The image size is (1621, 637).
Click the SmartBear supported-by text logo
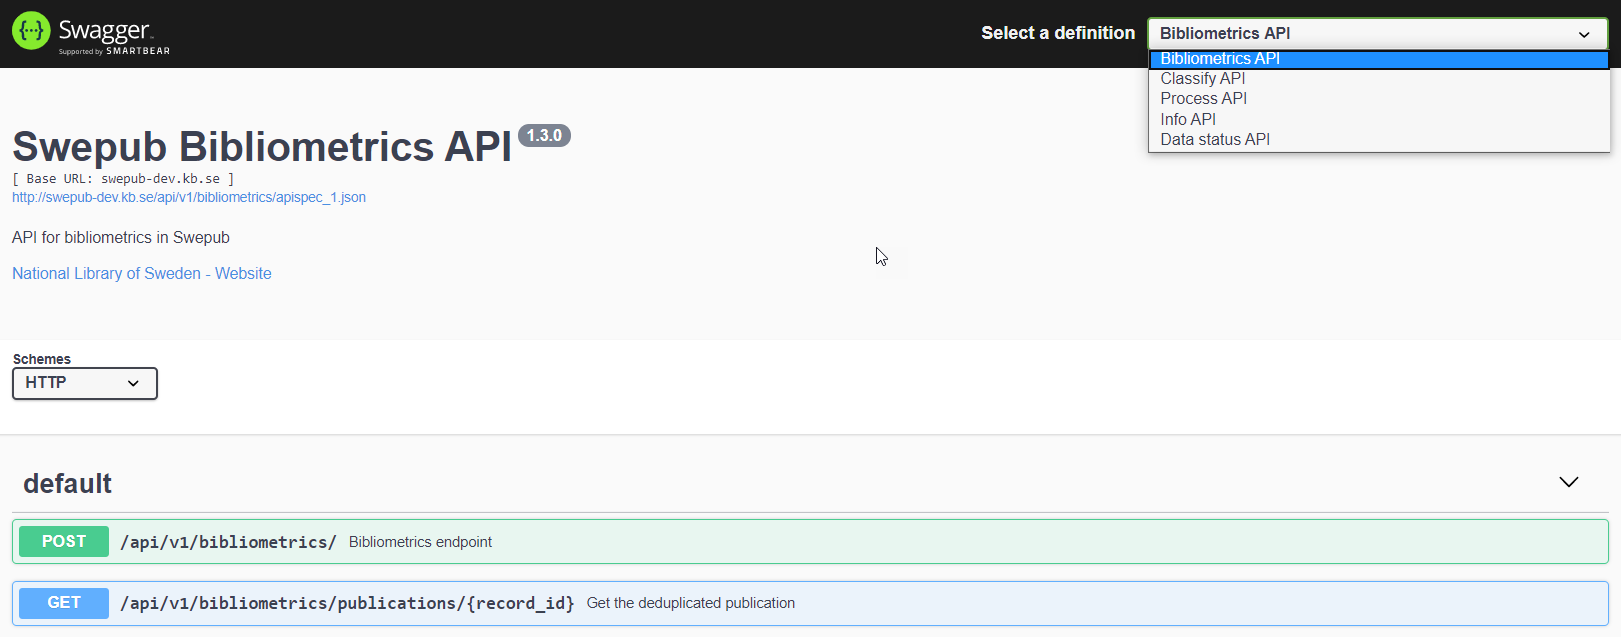pos(114,51)
